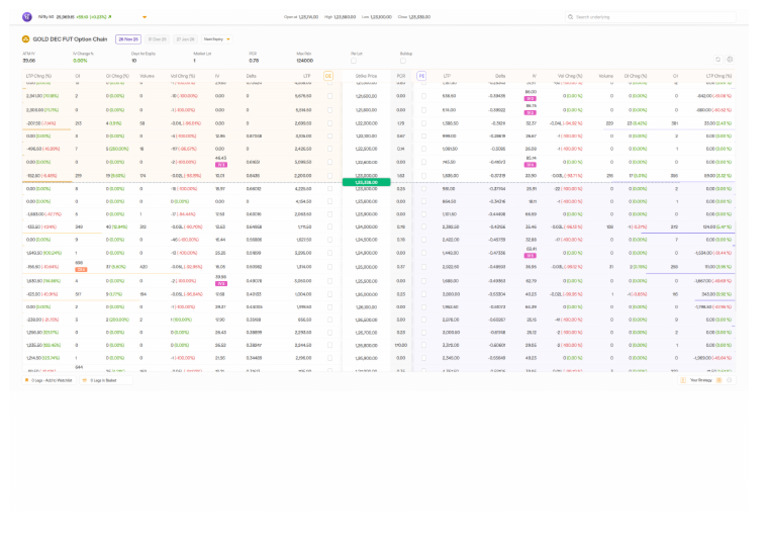Image resolution: width=768 pixels, height=543 pixels.
Task: Click the gold coin icon beside Option Chain title
Action: coord(26,39)
